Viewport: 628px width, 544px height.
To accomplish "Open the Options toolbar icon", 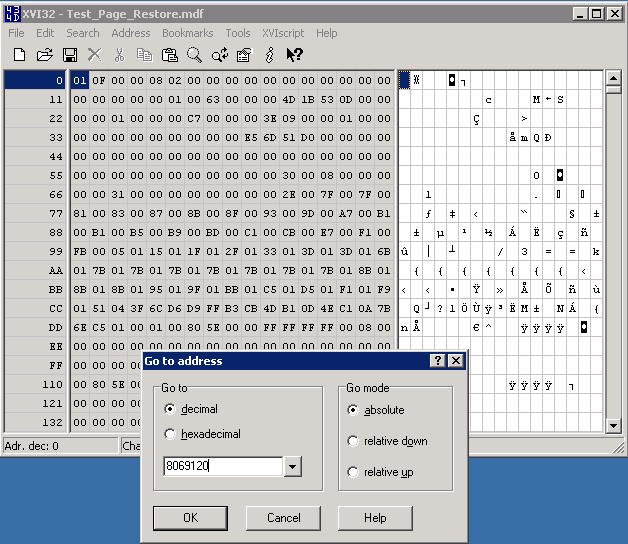I will click(244, 54).
